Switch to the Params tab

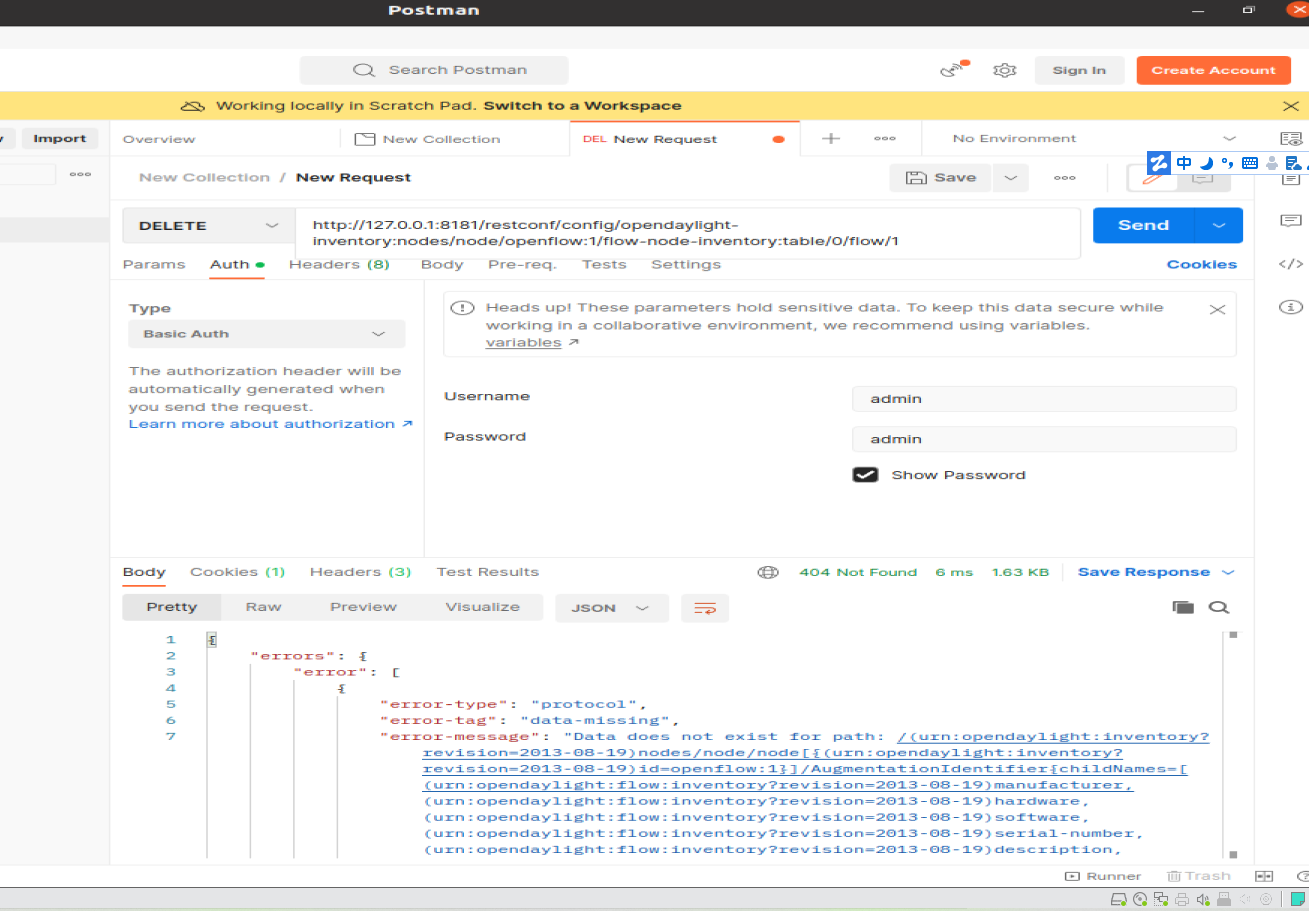tap(154, 265)
